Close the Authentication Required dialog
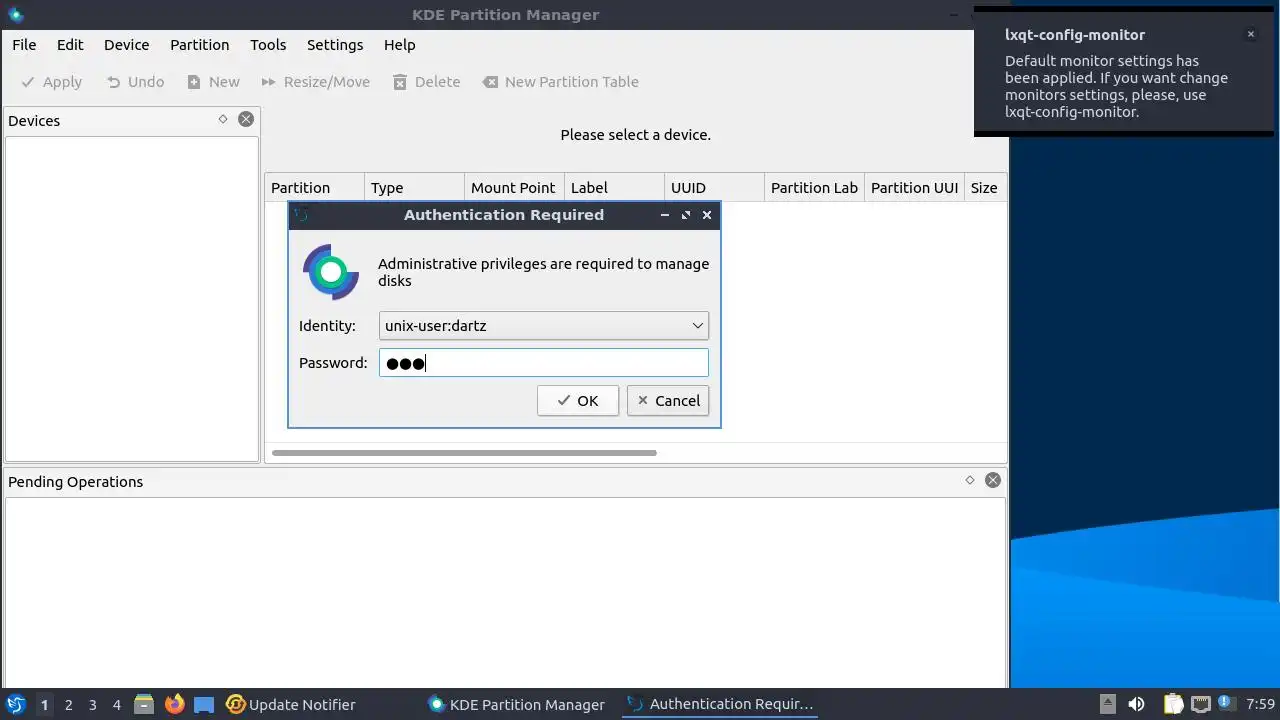1280x720 pixels. (707, 215)
